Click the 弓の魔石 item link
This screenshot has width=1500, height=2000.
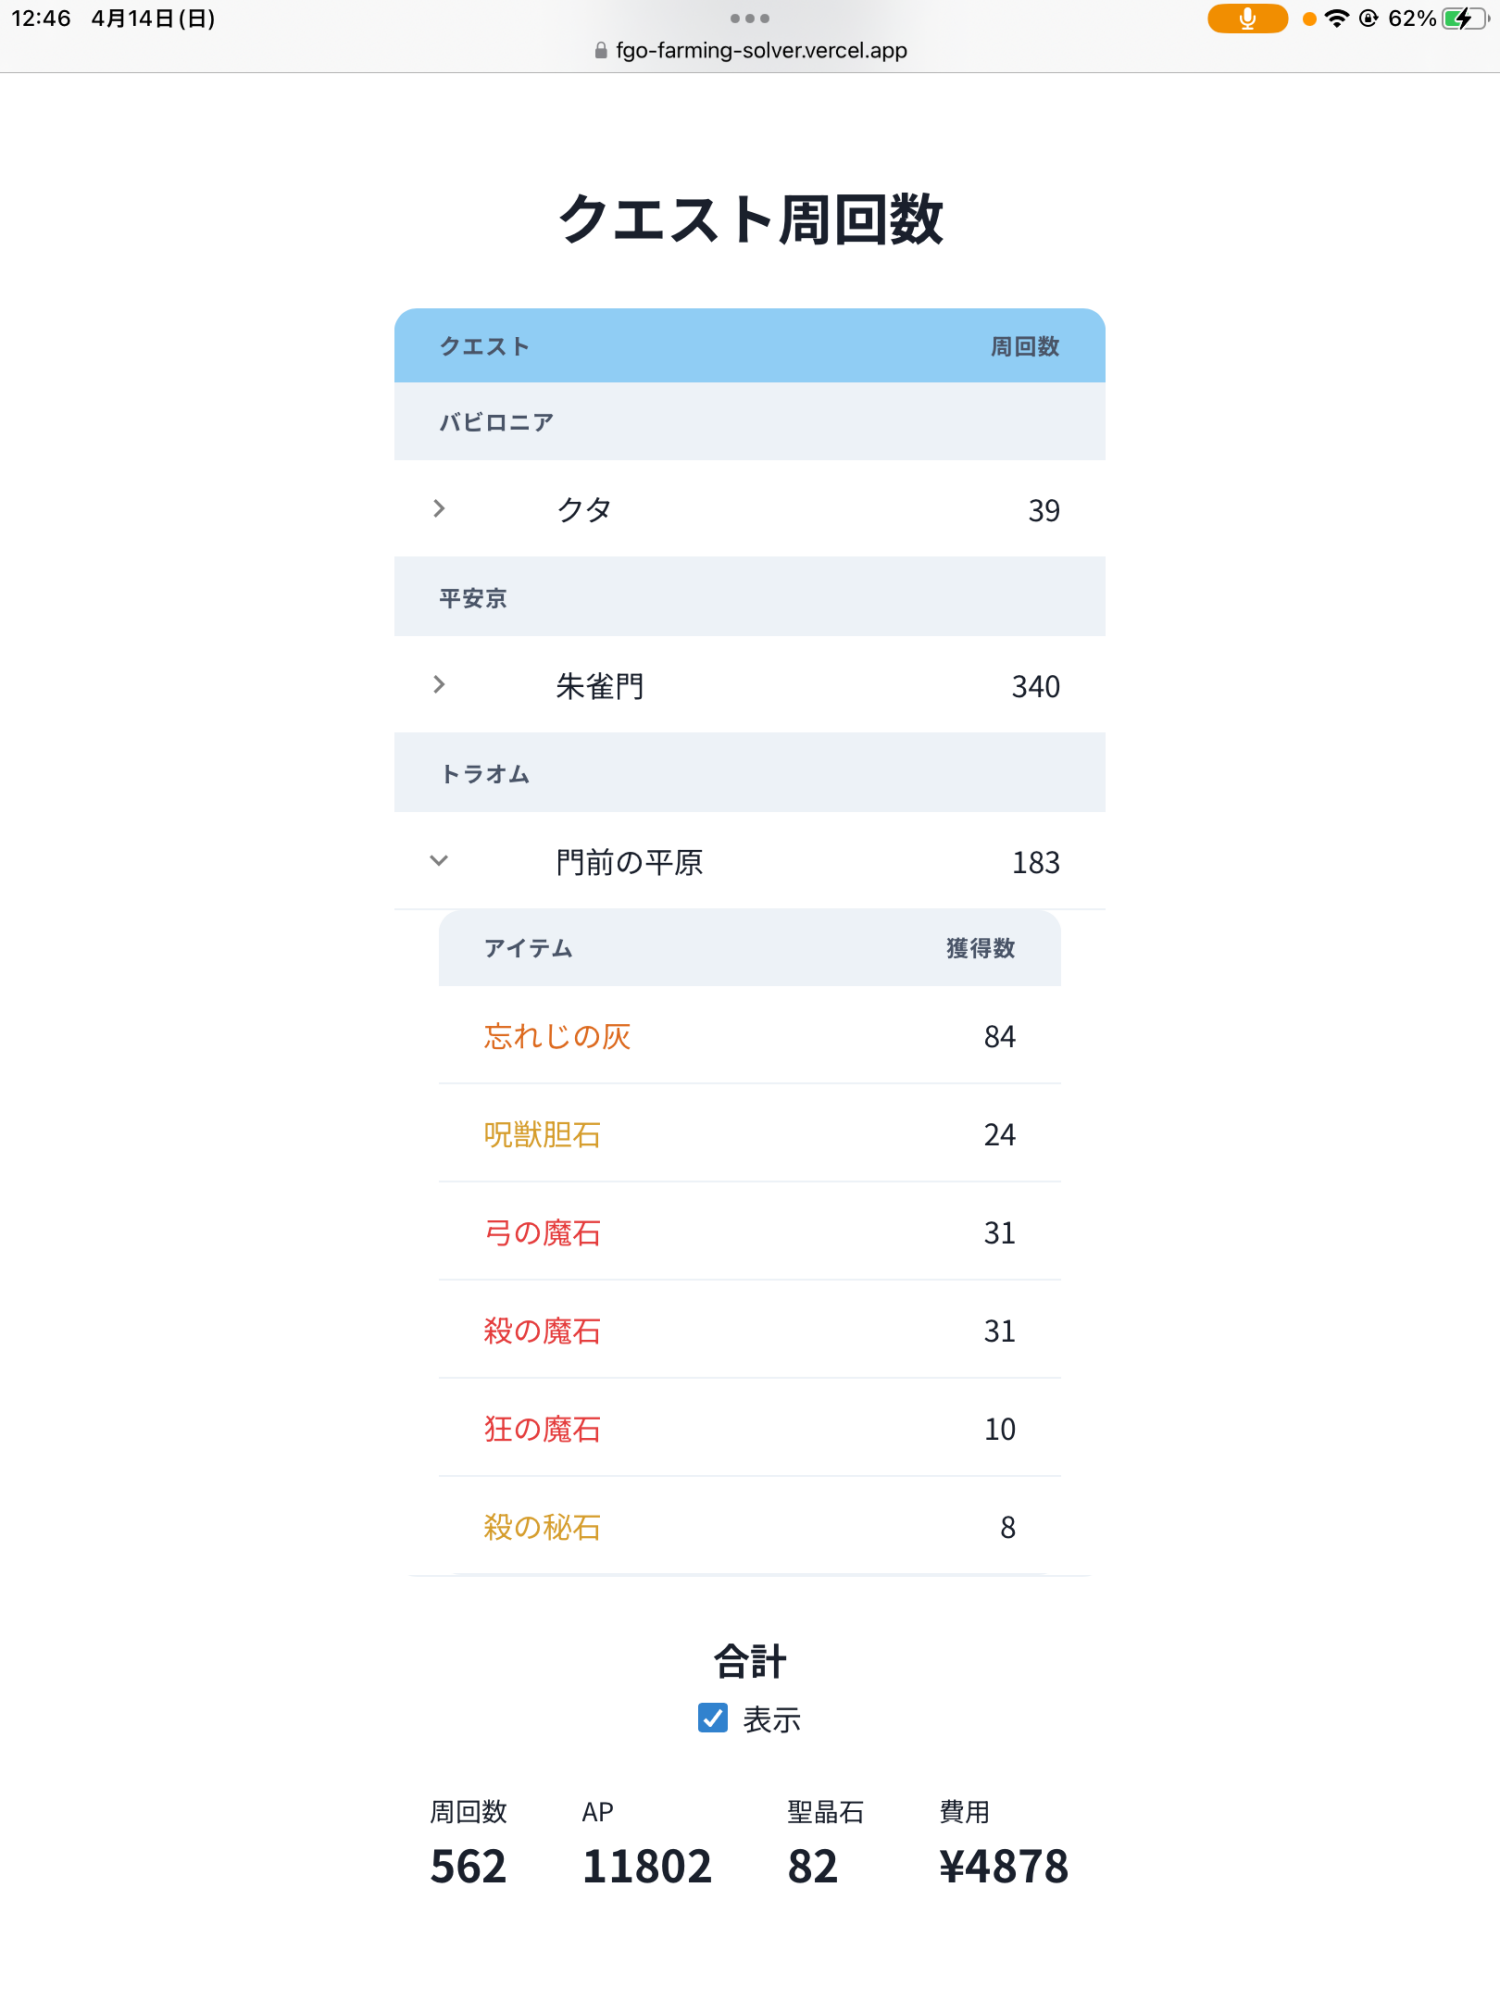[542, 1232]
